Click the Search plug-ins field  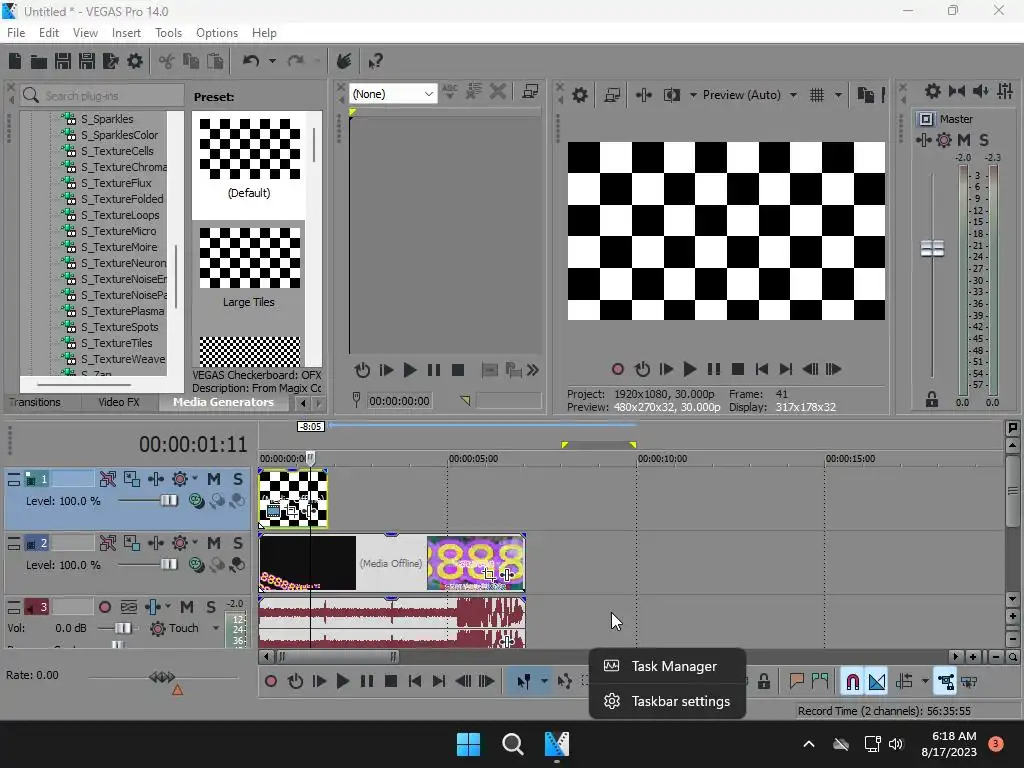point(102,96)
